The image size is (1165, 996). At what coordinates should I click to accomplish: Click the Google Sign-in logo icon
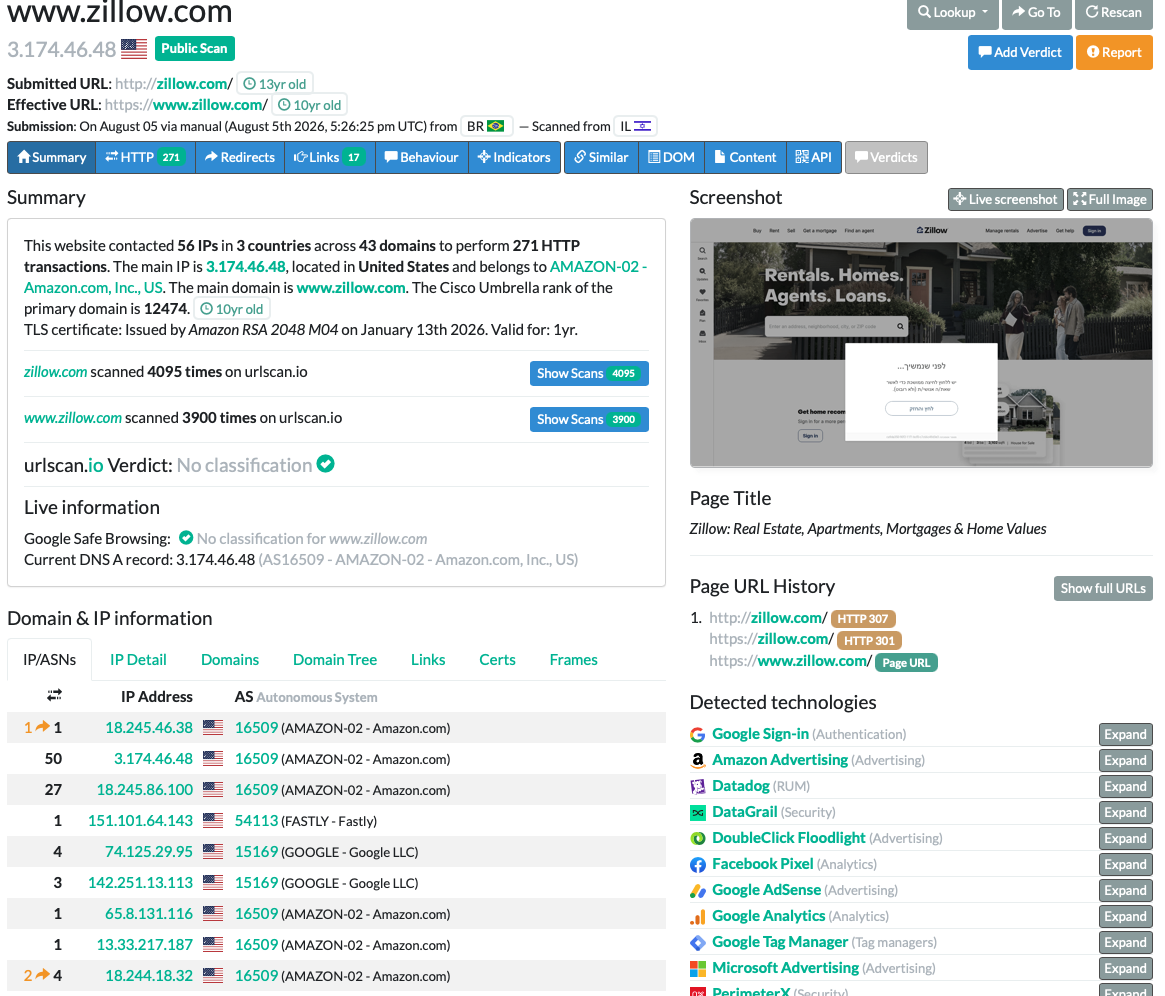pos(698,735)
